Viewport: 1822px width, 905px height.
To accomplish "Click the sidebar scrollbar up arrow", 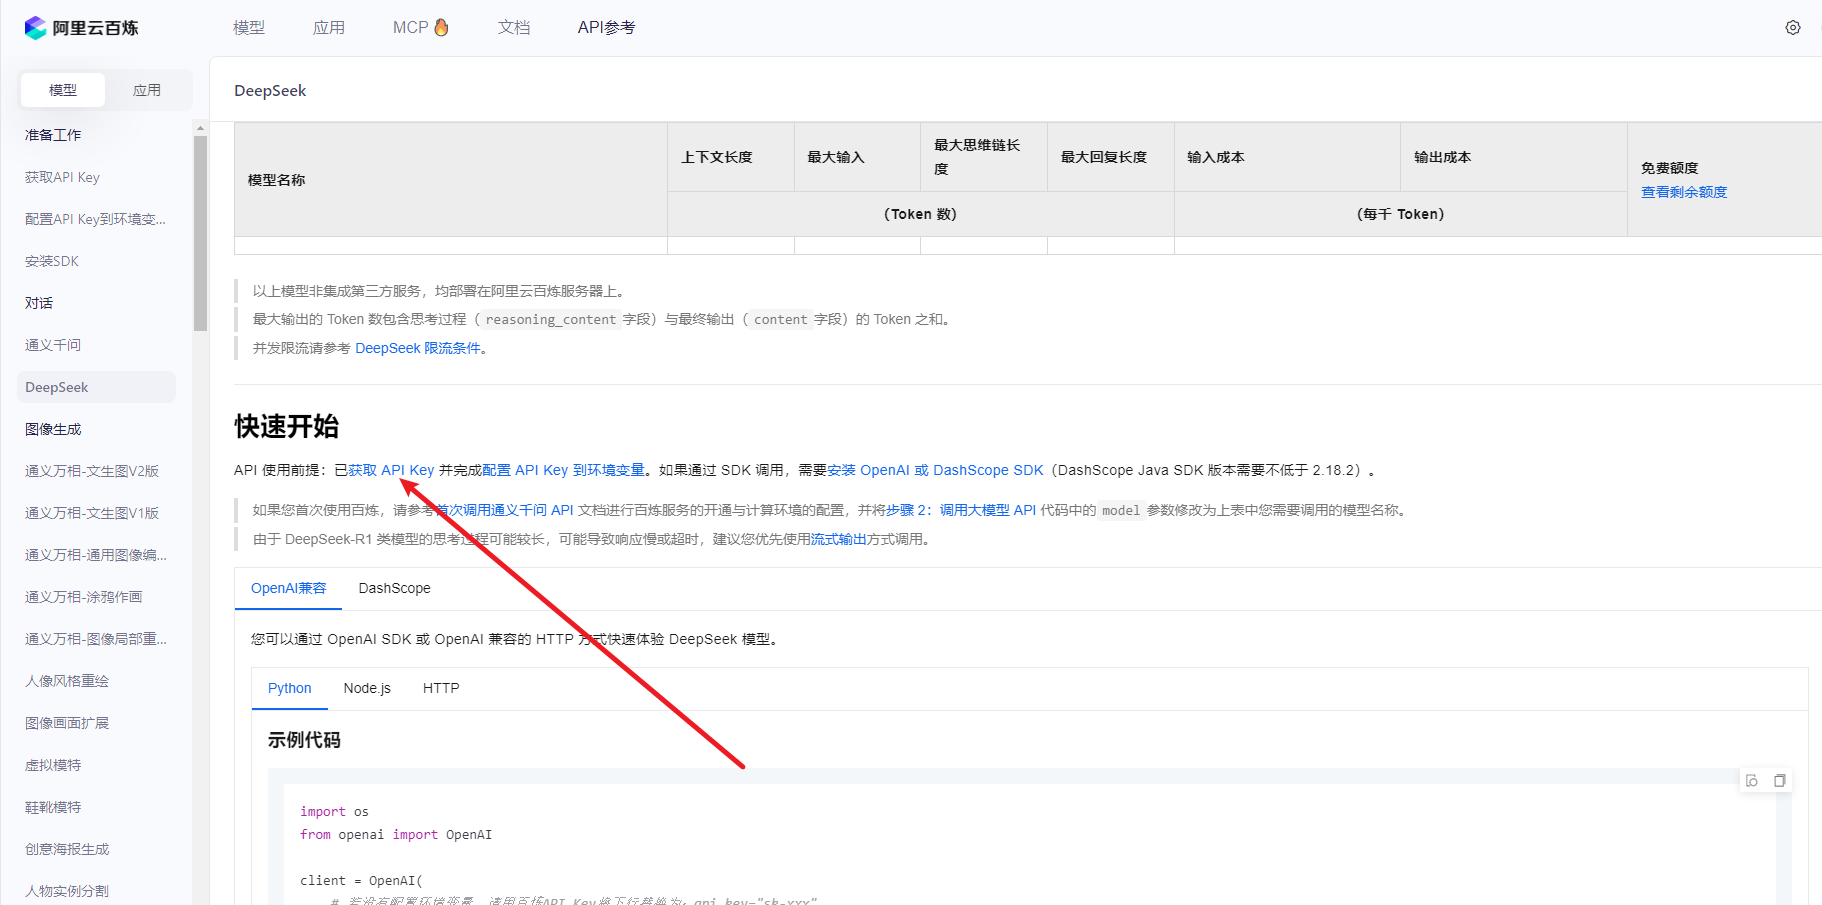I will click(x=200, y=128).
